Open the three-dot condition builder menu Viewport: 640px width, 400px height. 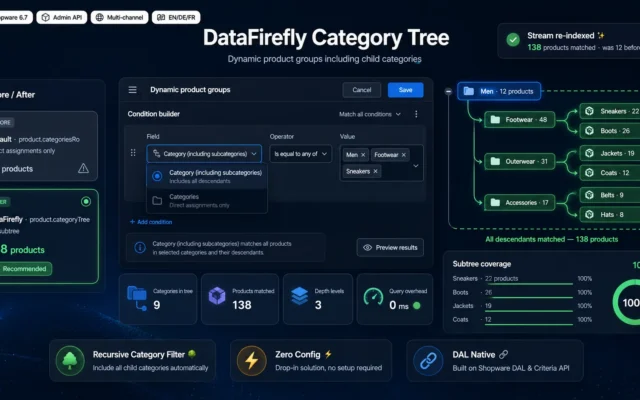tap(416, 114)
